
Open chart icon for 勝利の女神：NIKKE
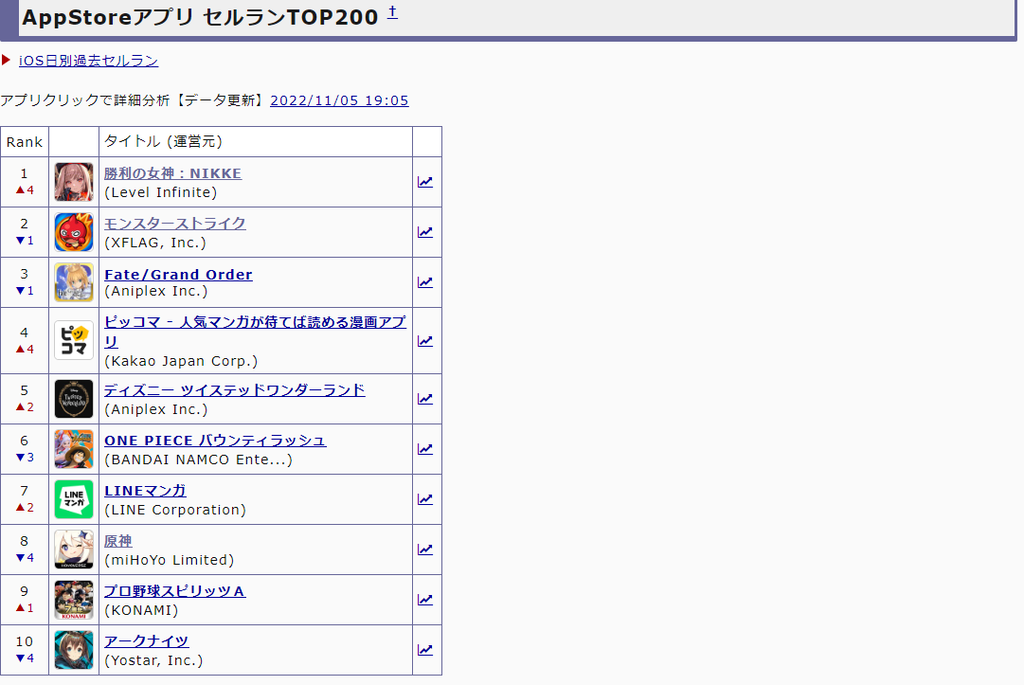425,182
